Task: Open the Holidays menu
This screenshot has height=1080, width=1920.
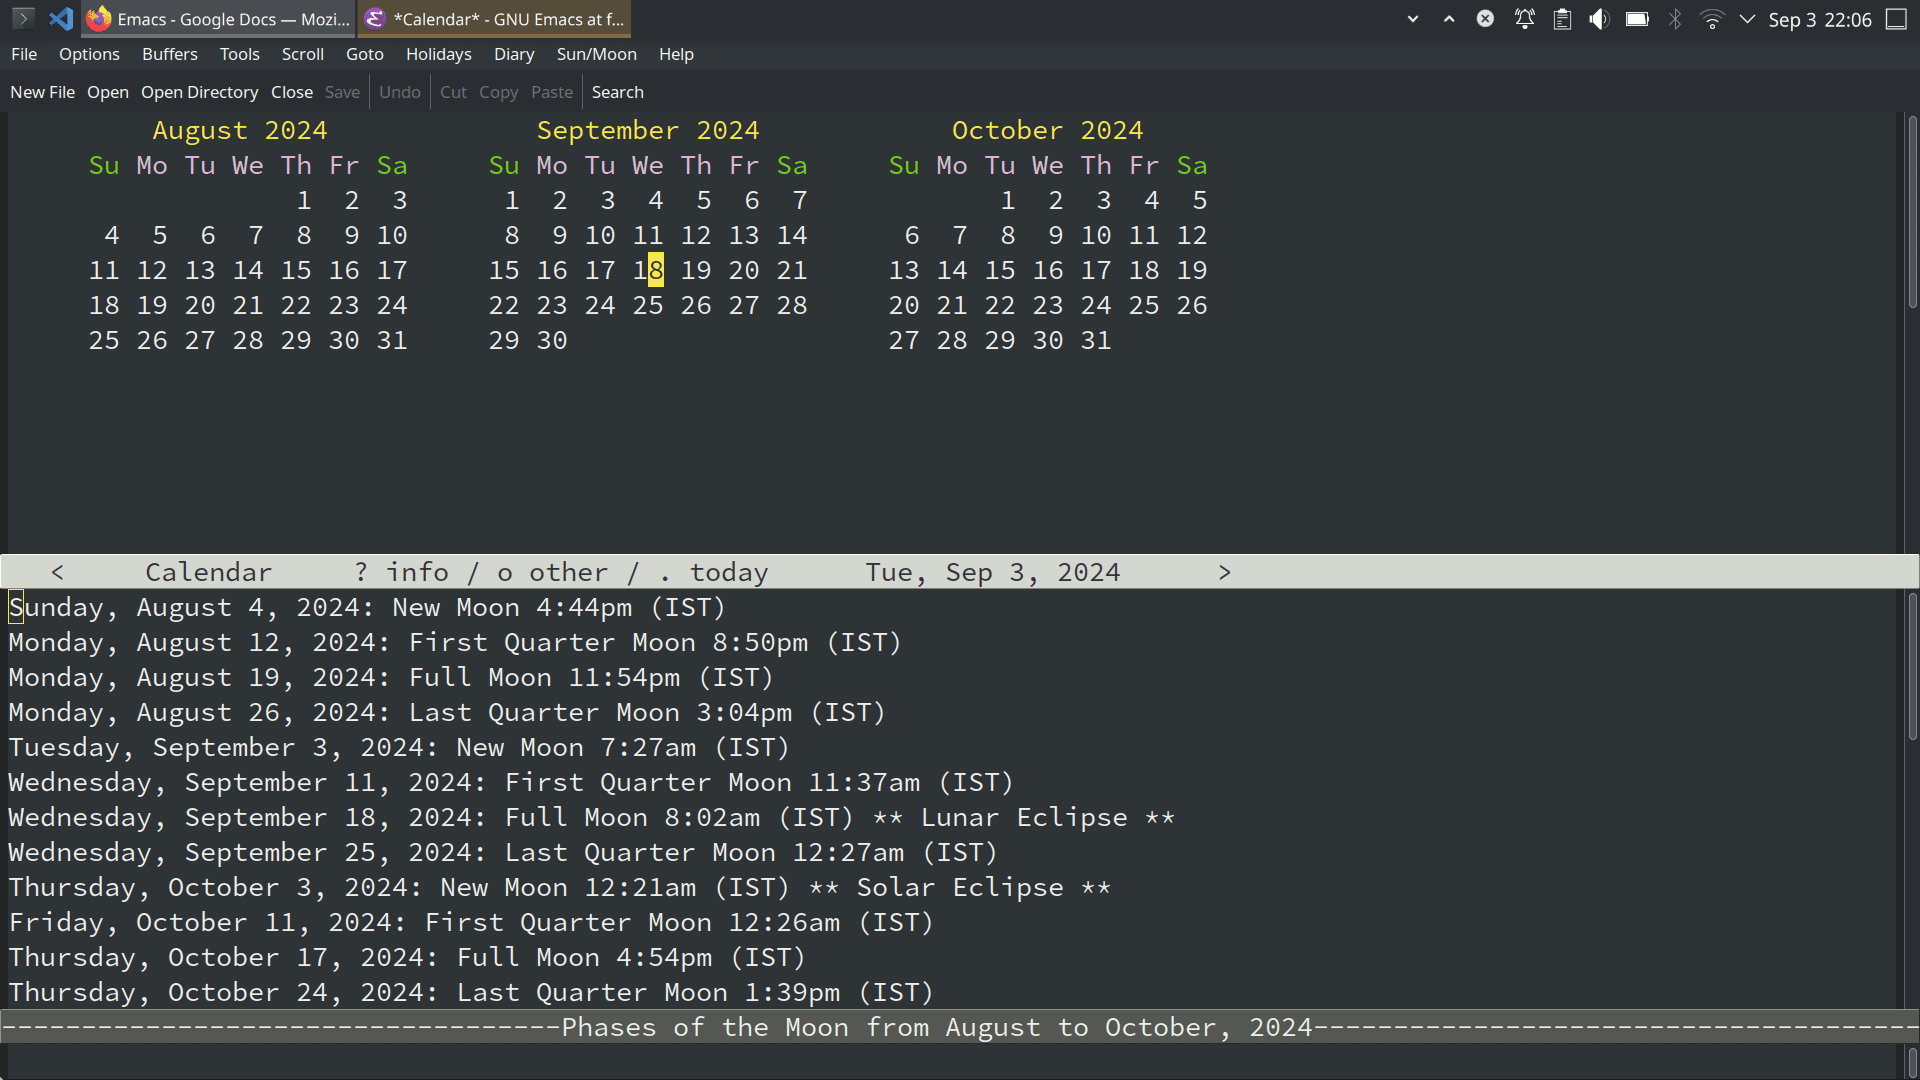Action: (438, 54)
